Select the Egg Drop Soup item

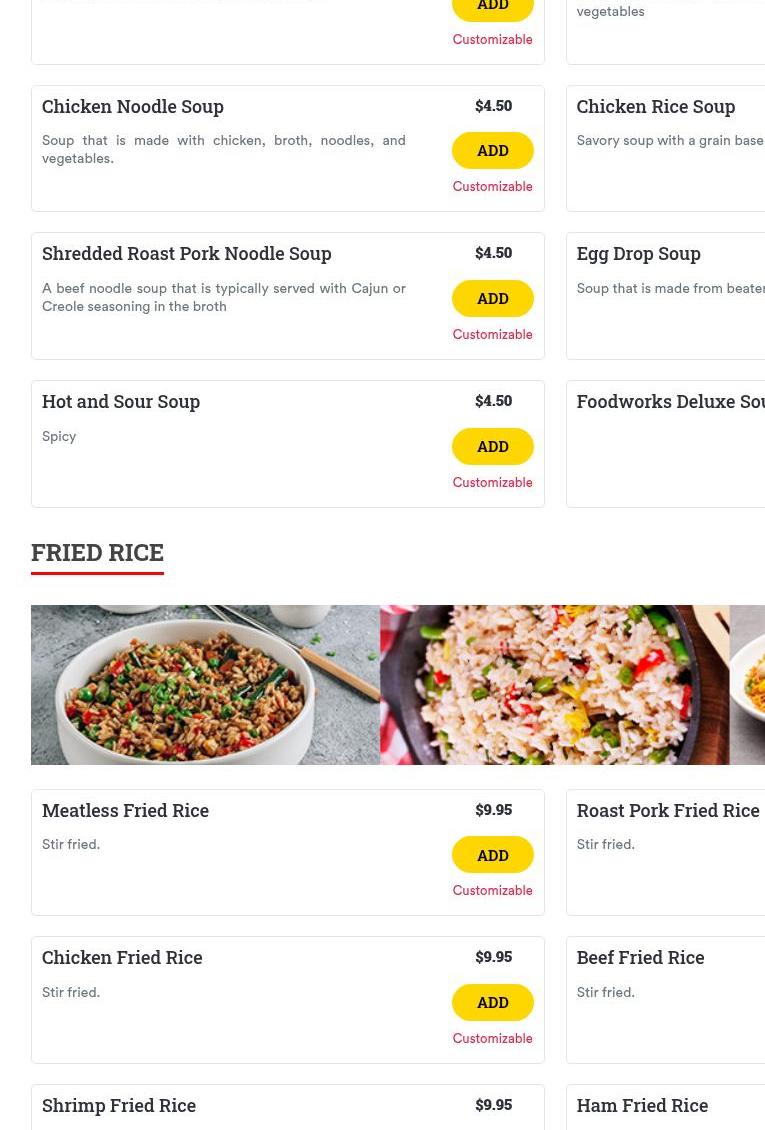pos(638,253)
